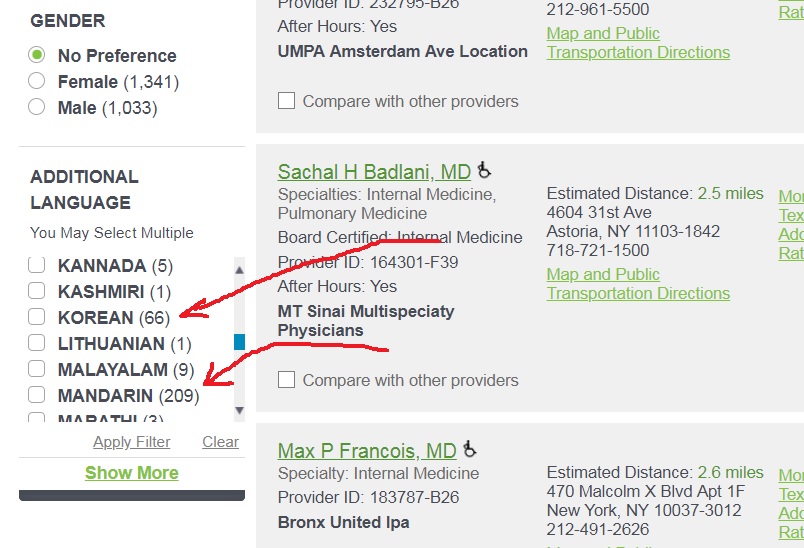Tick the KANNADA language checkbox
Viewport: 804px width, 548px height.
point(36,265)
